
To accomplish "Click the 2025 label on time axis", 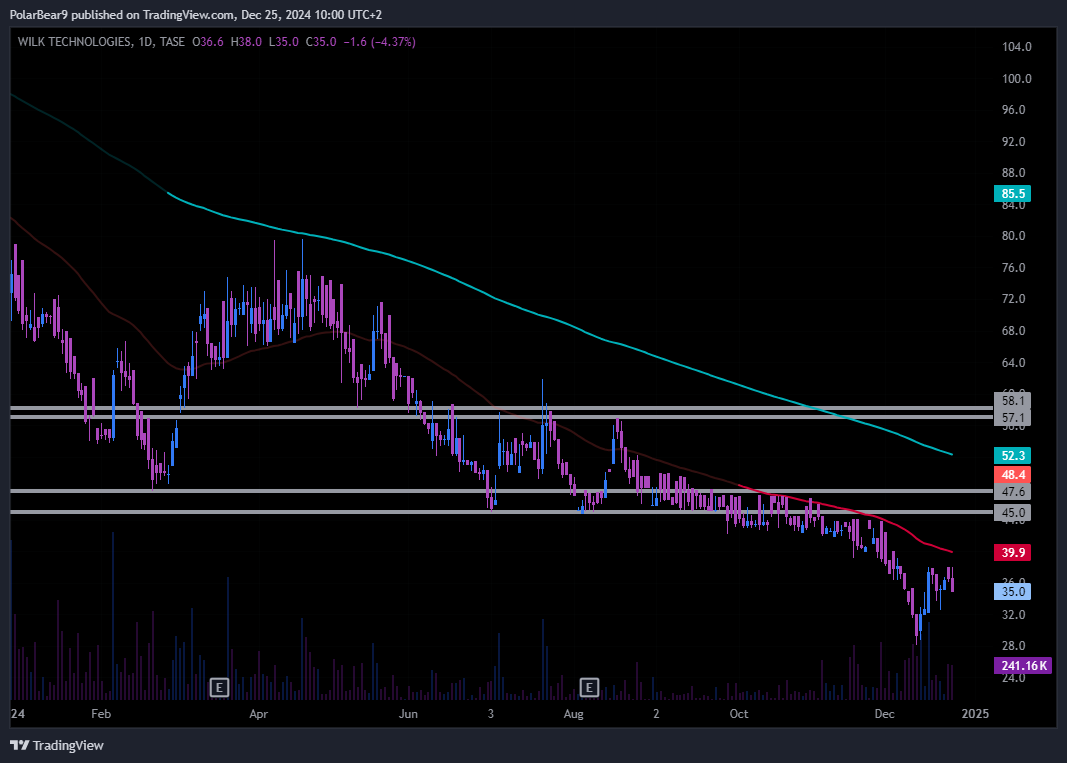I will tap(975, 714).
